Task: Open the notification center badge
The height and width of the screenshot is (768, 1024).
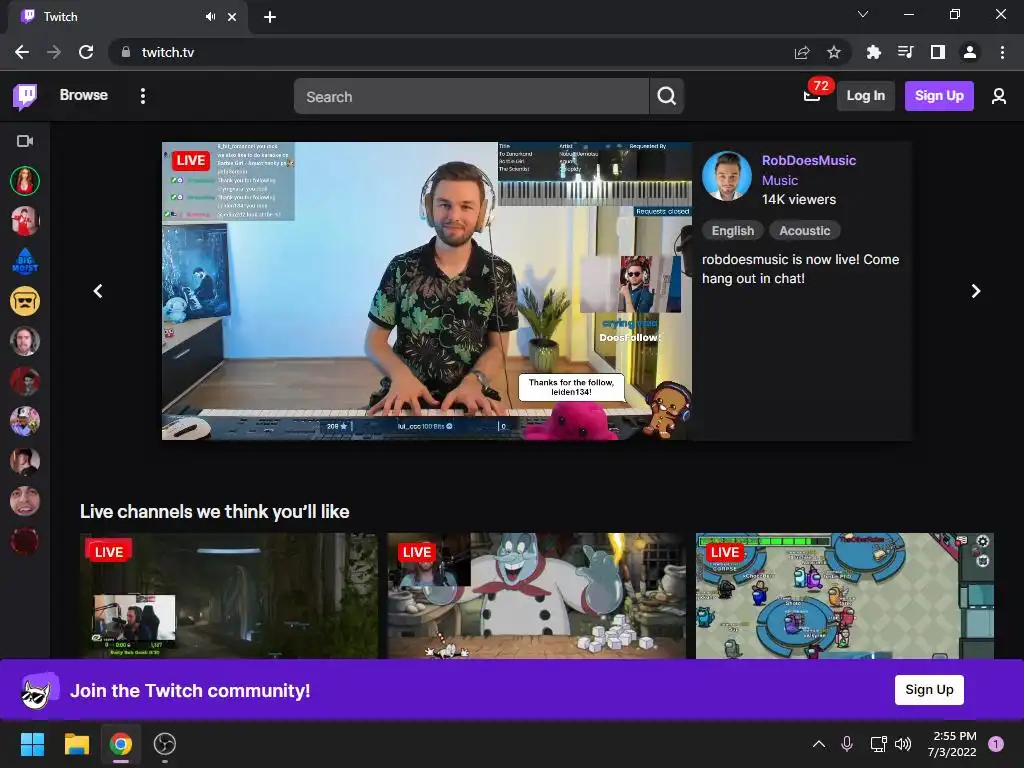Action: [x=996, y=744]
